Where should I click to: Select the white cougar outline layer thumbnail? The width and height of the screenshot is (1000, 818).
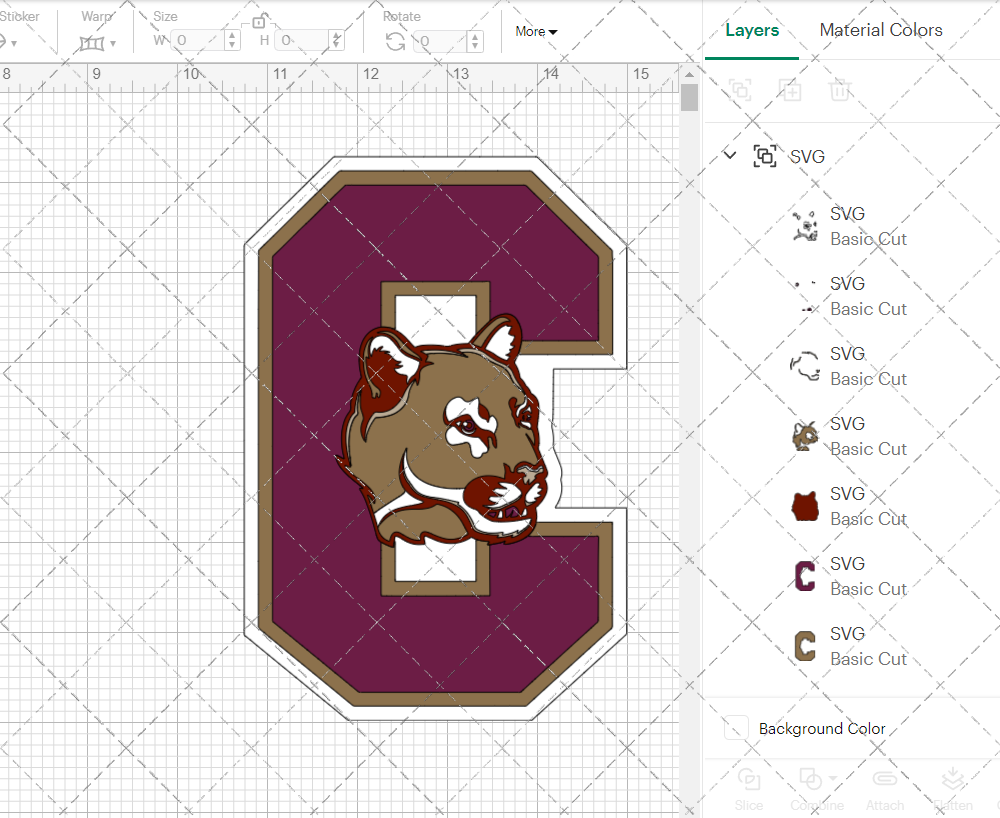[805, 366]
